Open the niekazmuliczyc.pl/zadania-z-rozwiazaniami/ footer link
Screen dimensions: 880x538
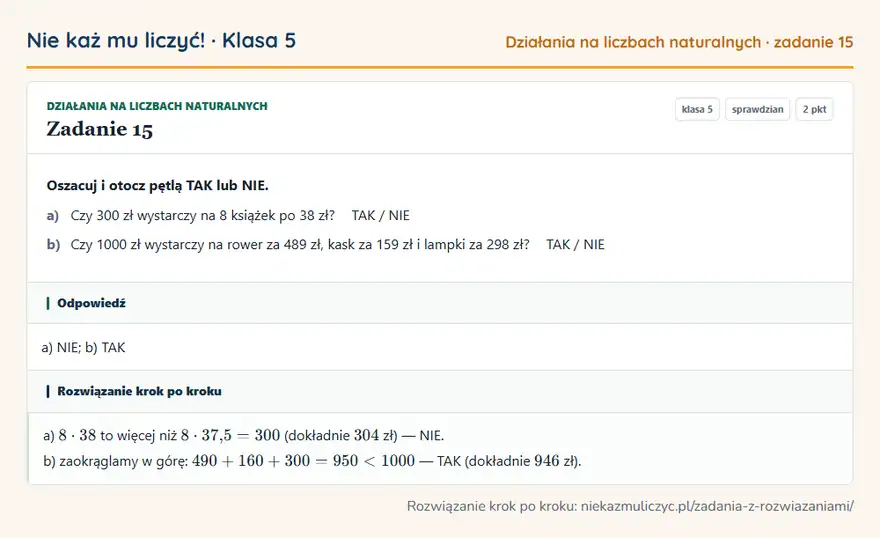(x=717, y=507)
